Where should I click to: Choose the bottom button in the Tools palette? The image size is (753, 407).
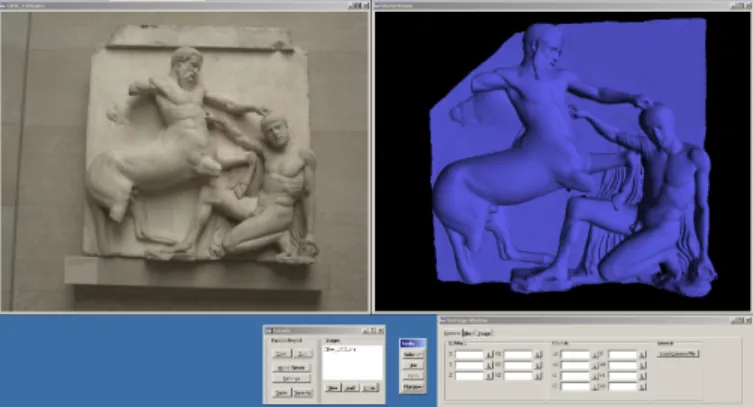click(413, 386)
